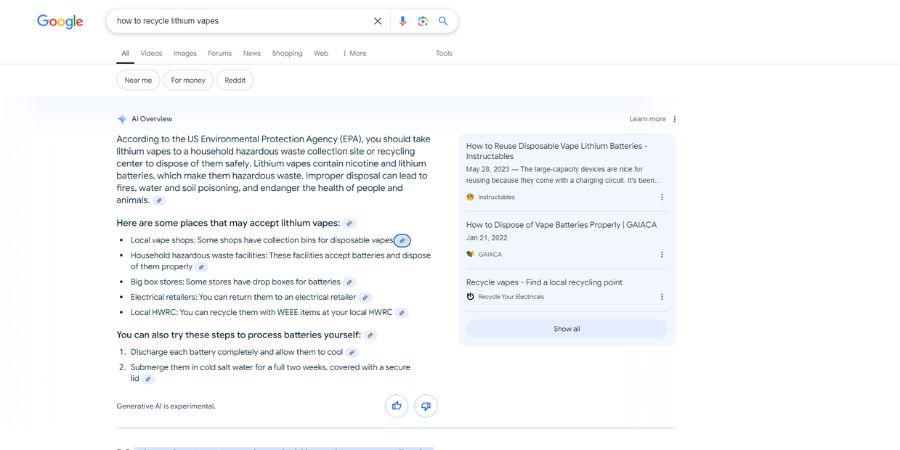Open 'How to Dispose of Vape Batteries Properly' link

click(561, 225)
